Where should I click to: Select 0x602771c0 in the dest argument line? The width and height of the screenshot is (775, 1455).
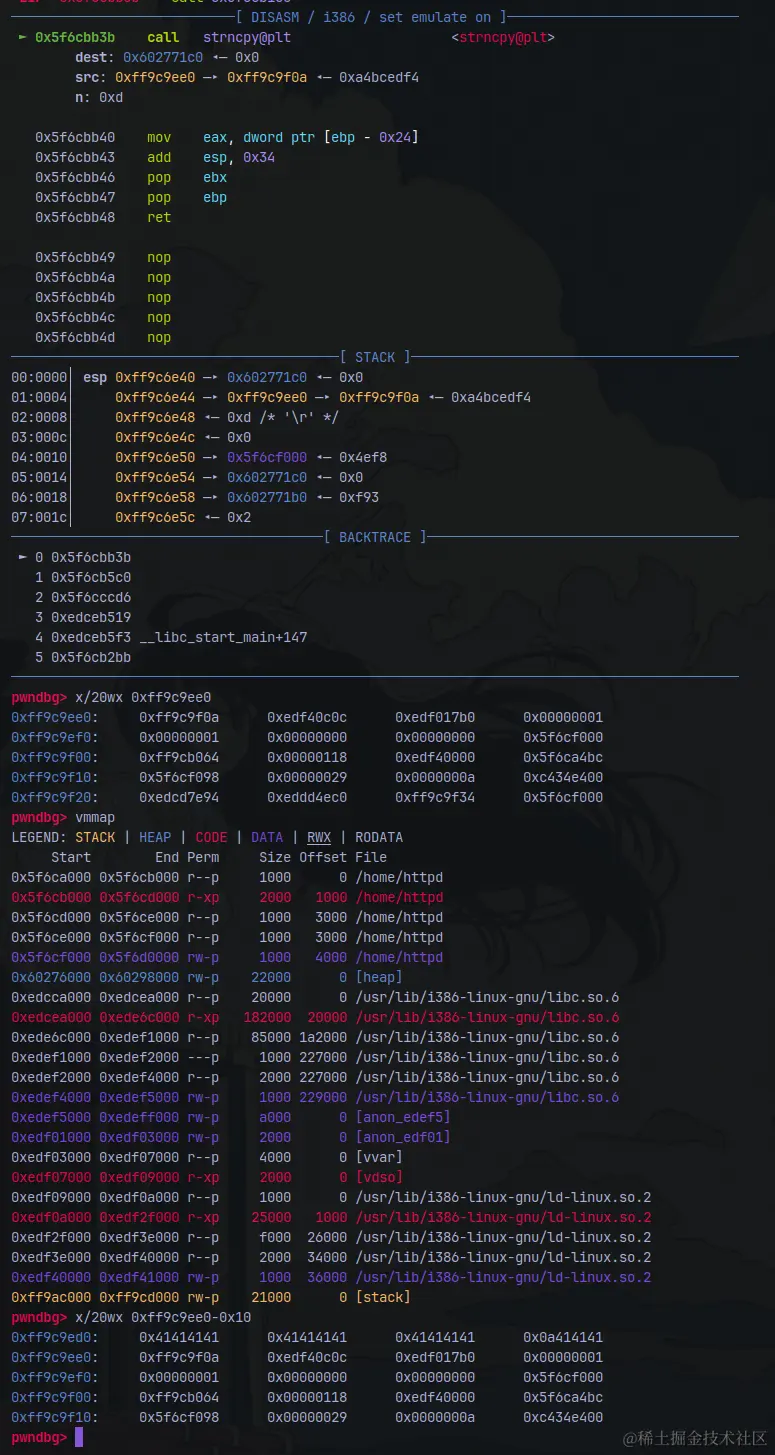(163, 57)
